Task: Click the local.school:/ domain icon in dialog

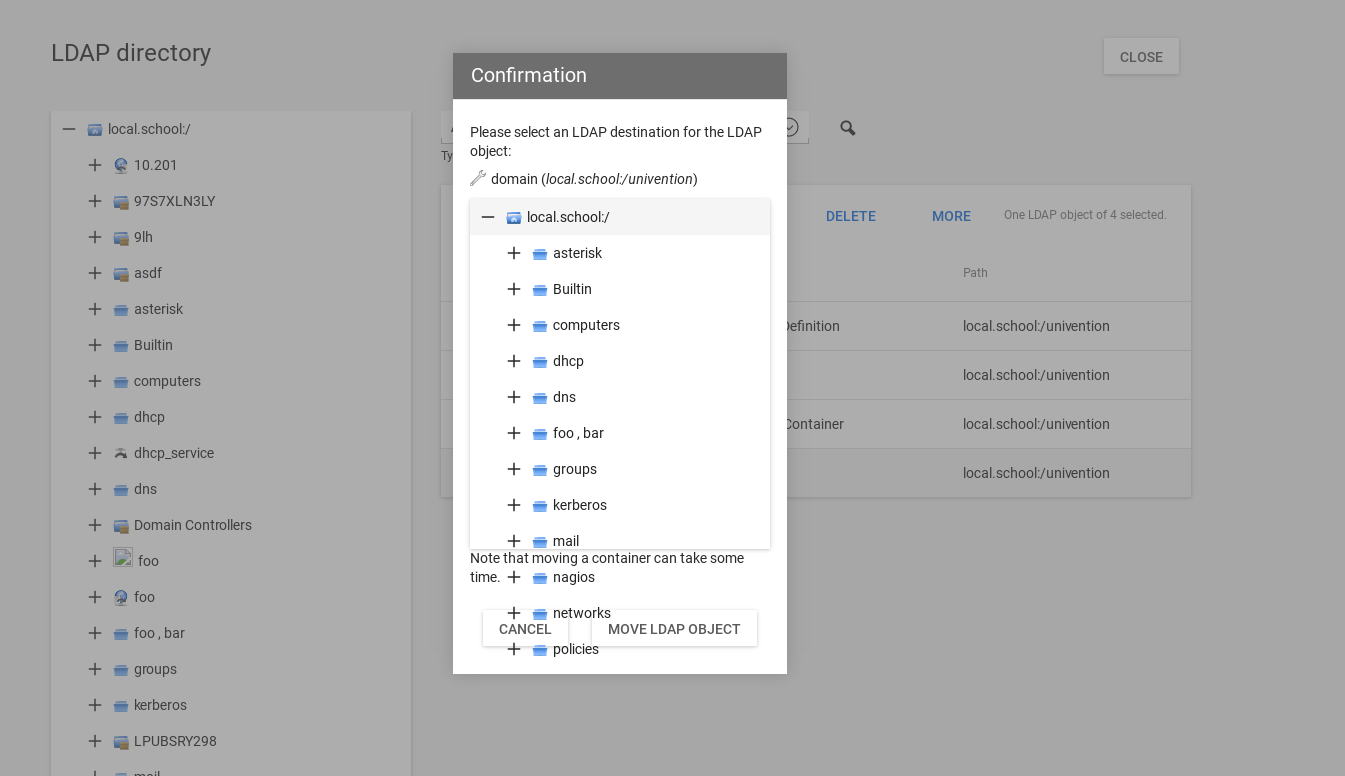Action: click(514, 217)
